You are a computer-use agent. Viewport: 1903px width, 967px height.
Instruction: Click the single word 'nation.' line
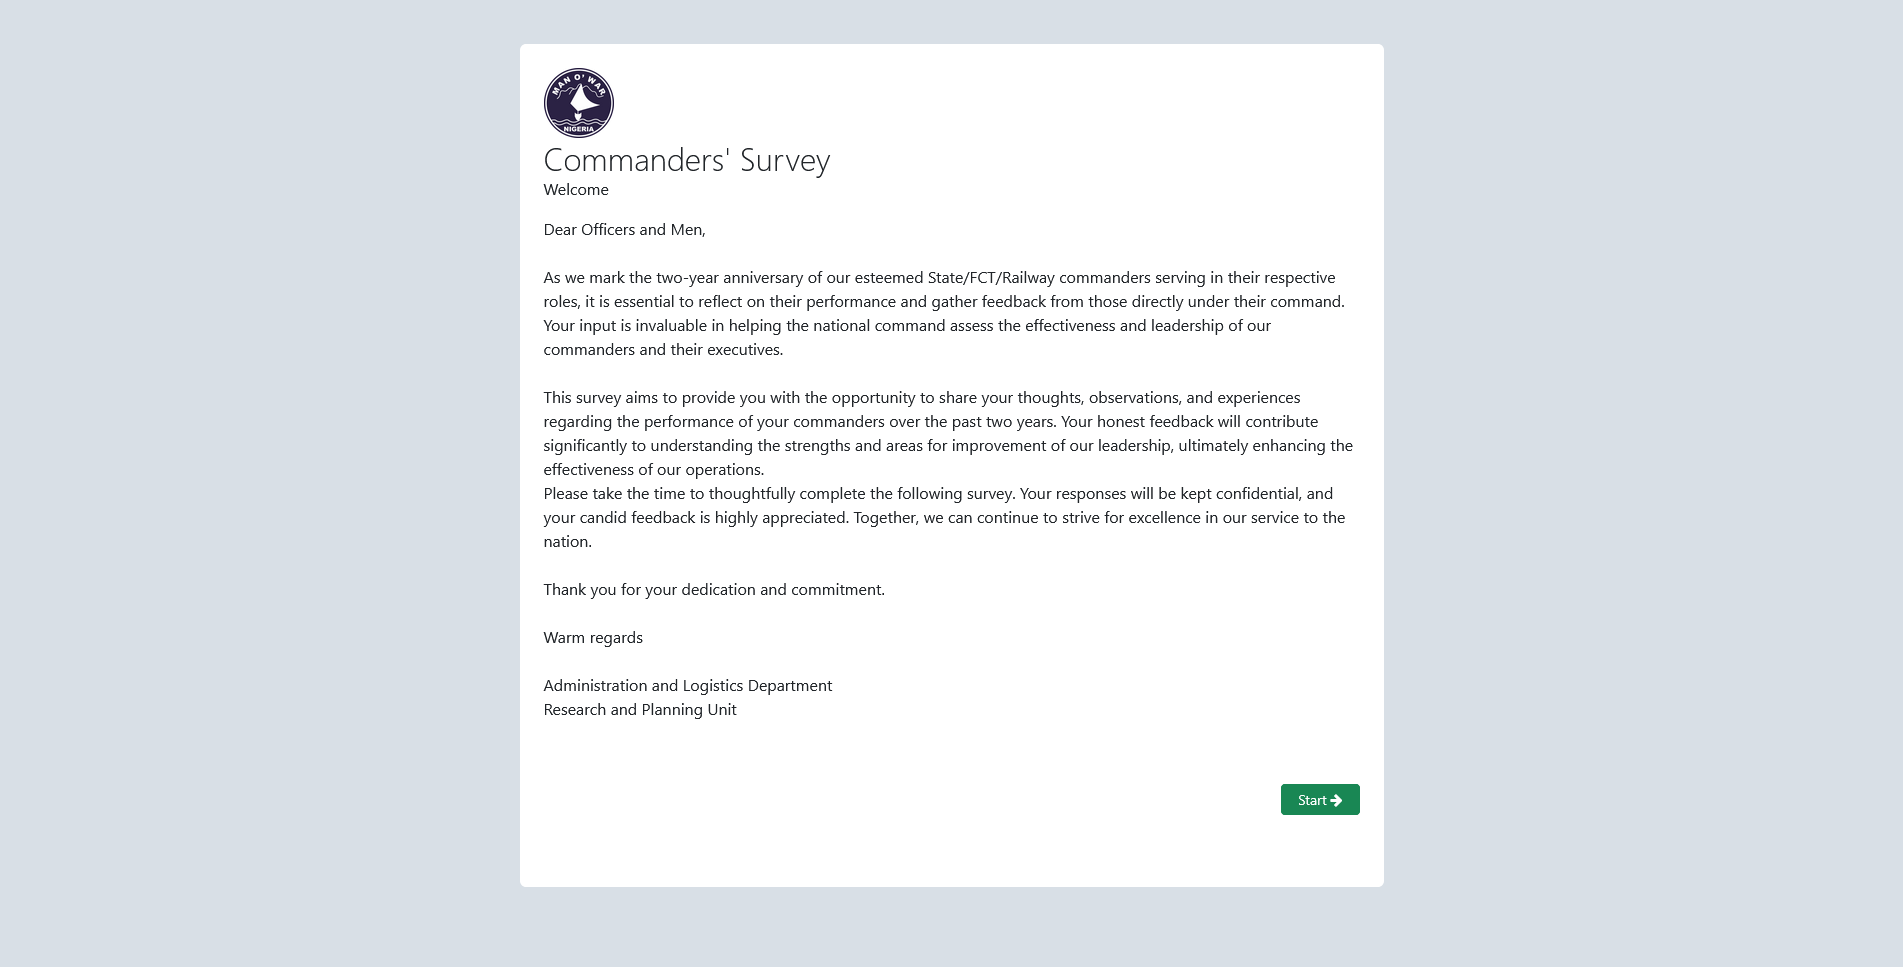coord(568,542)
